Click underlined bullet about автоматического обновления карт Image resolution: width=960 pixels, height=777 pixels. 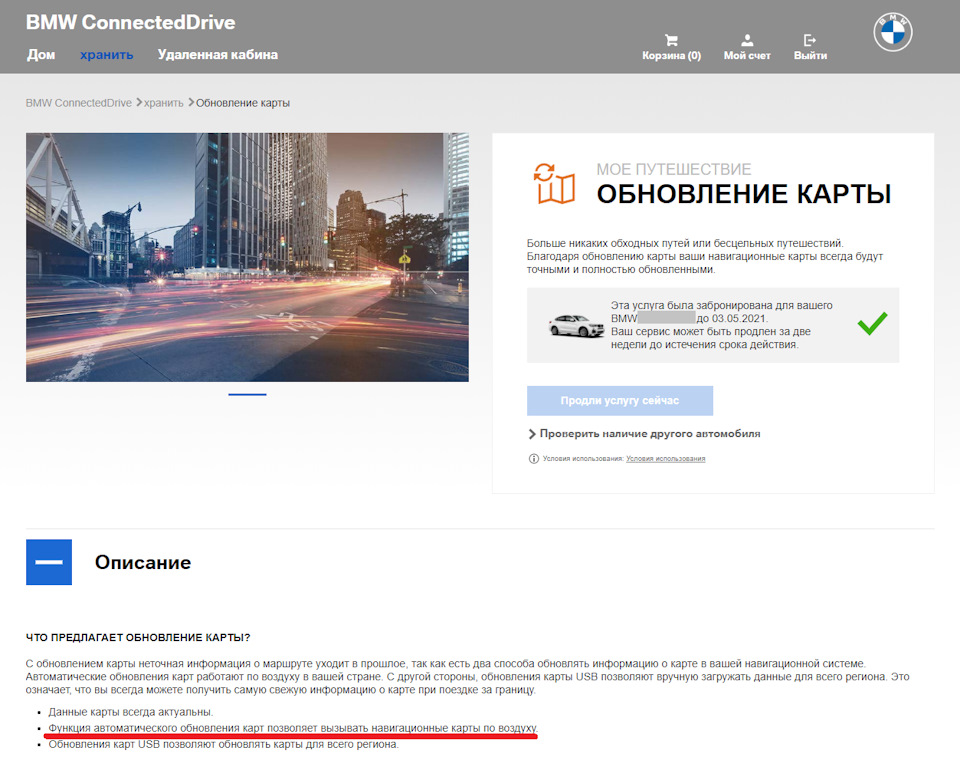click(293, 728)
